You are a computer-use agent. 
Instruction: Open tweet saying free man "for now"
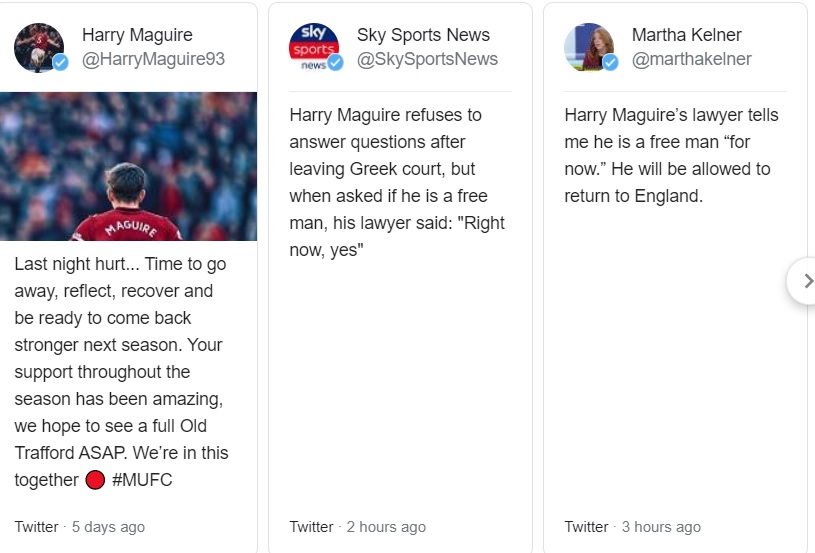[671, 155]
